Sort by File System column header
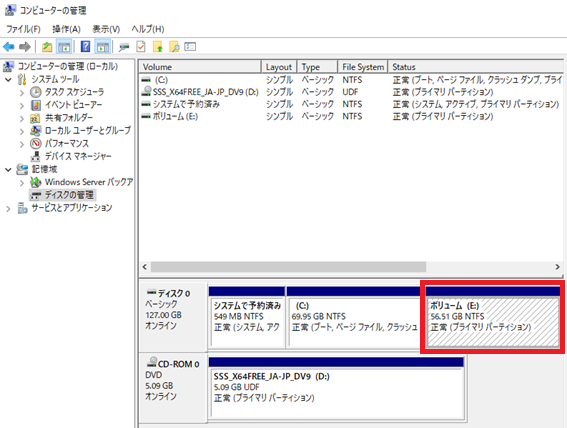 pyautogui.click(x=363, y=67)
